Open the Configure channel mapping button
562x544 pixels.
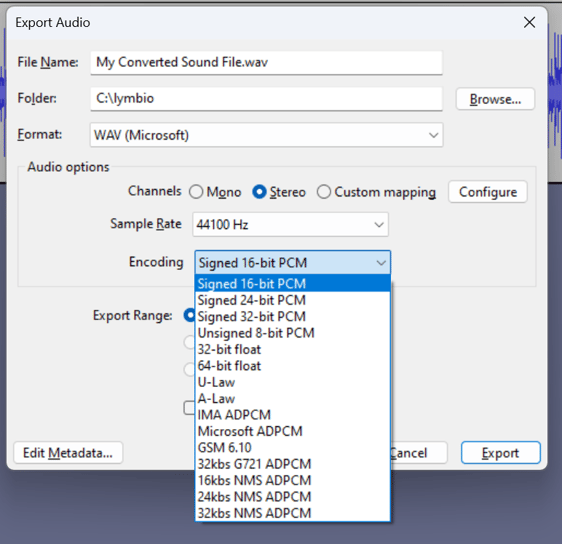pyautogui.click(x=488, y=192)
